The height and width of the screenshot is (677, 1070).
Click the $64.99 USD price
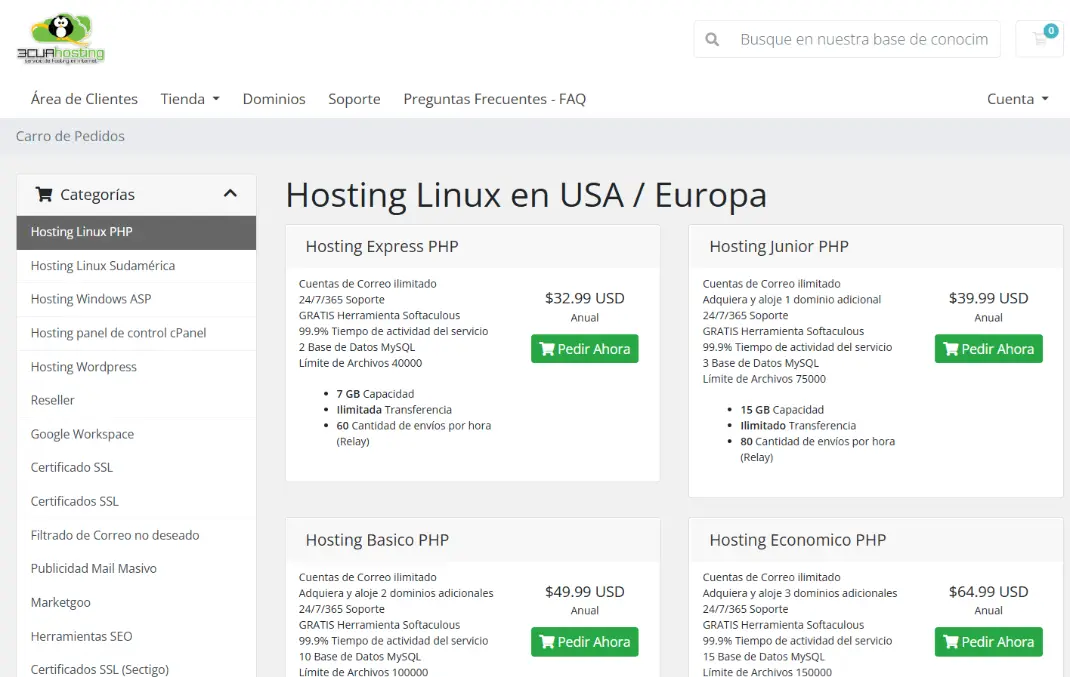(x=989, y=592)
